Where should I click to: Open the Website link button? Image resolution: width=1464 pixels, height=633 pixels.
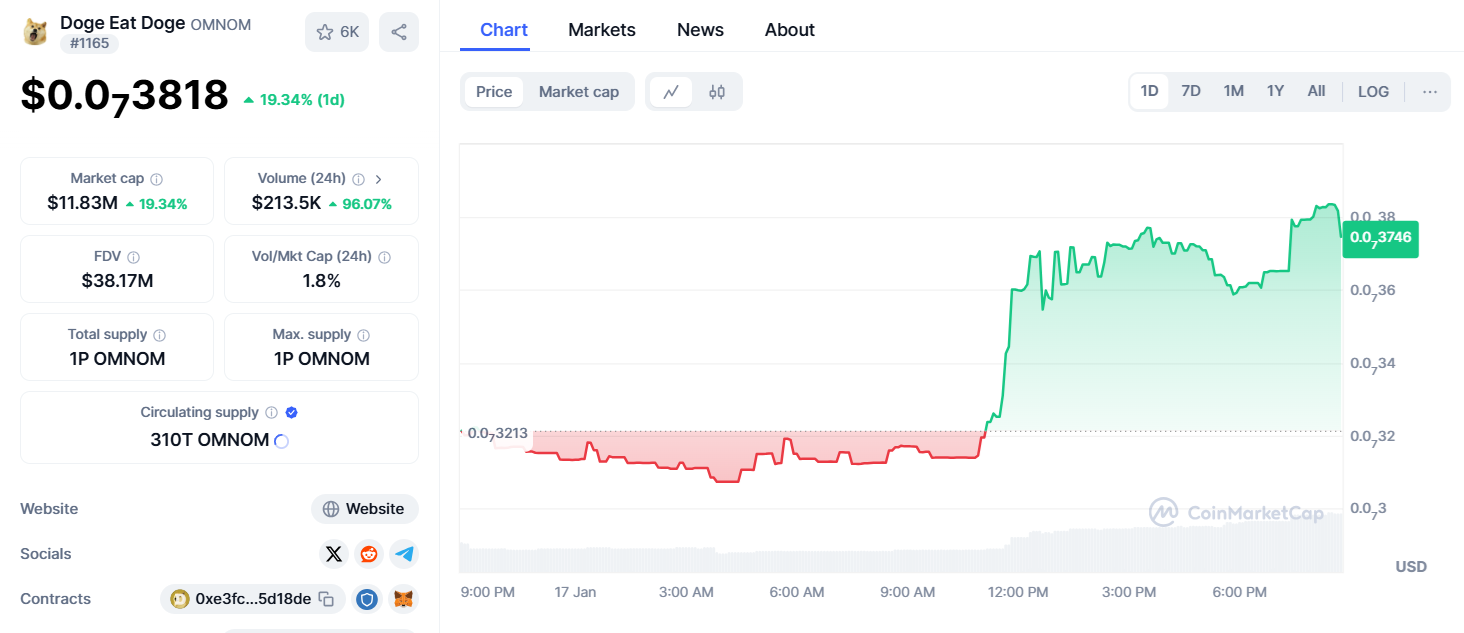coord(365,509)
